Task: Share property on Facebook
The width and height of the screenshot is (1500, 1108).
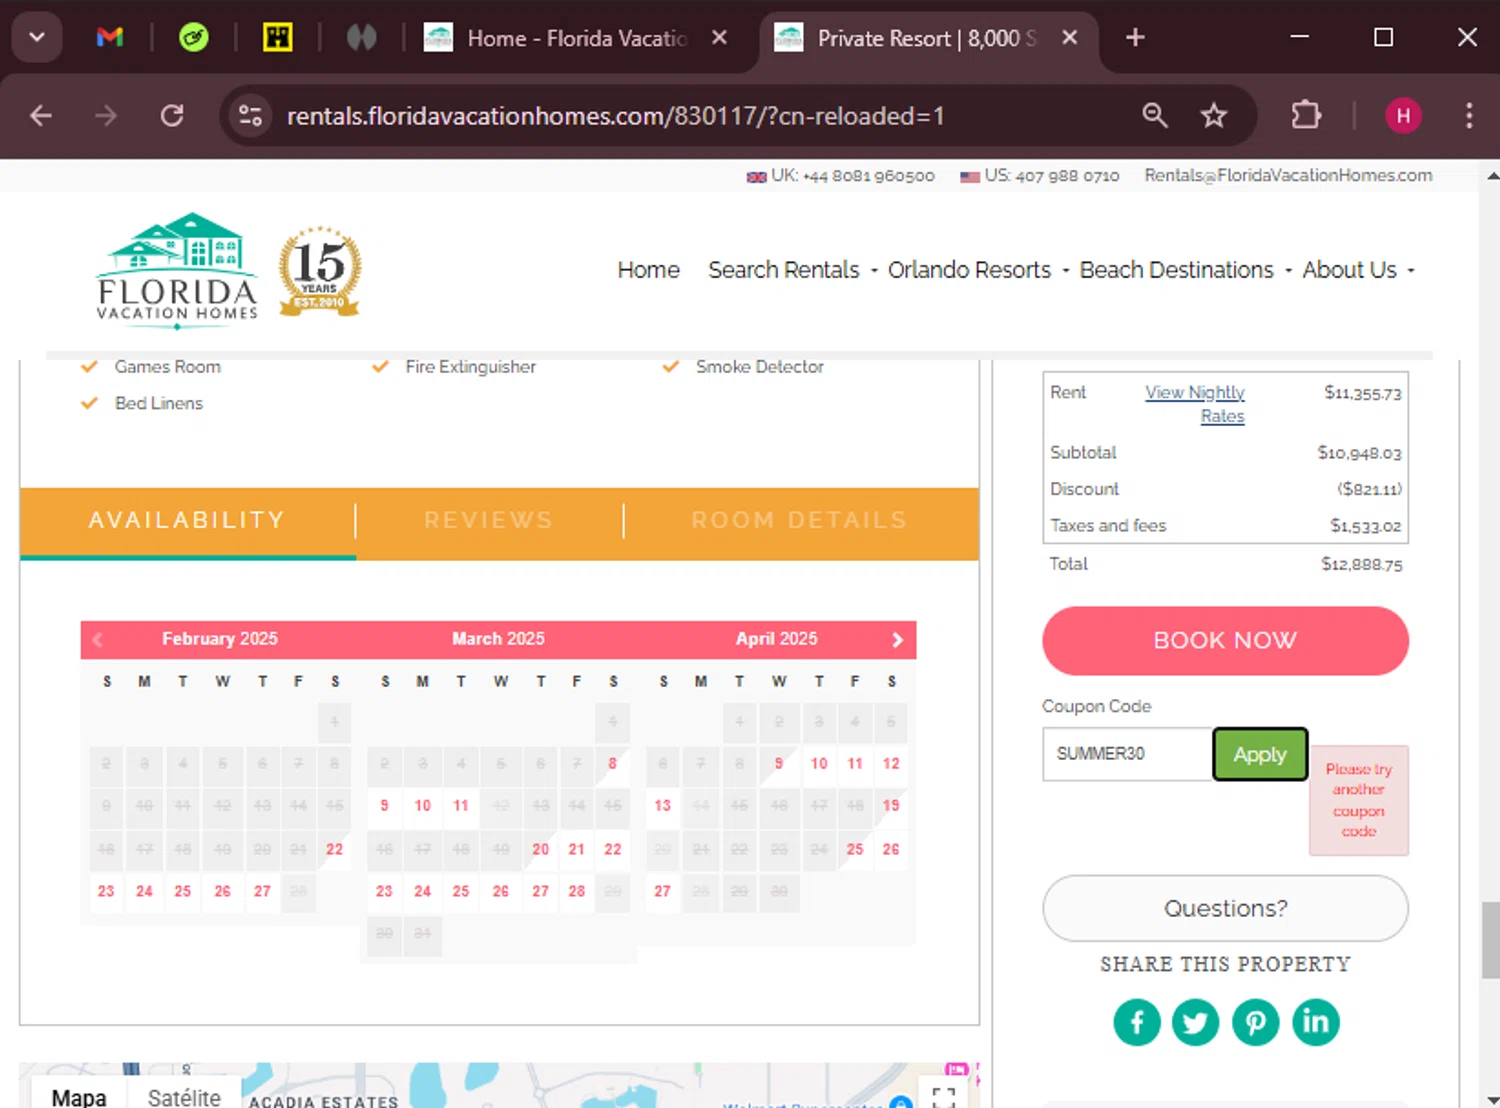Action: point(1137,1022)
